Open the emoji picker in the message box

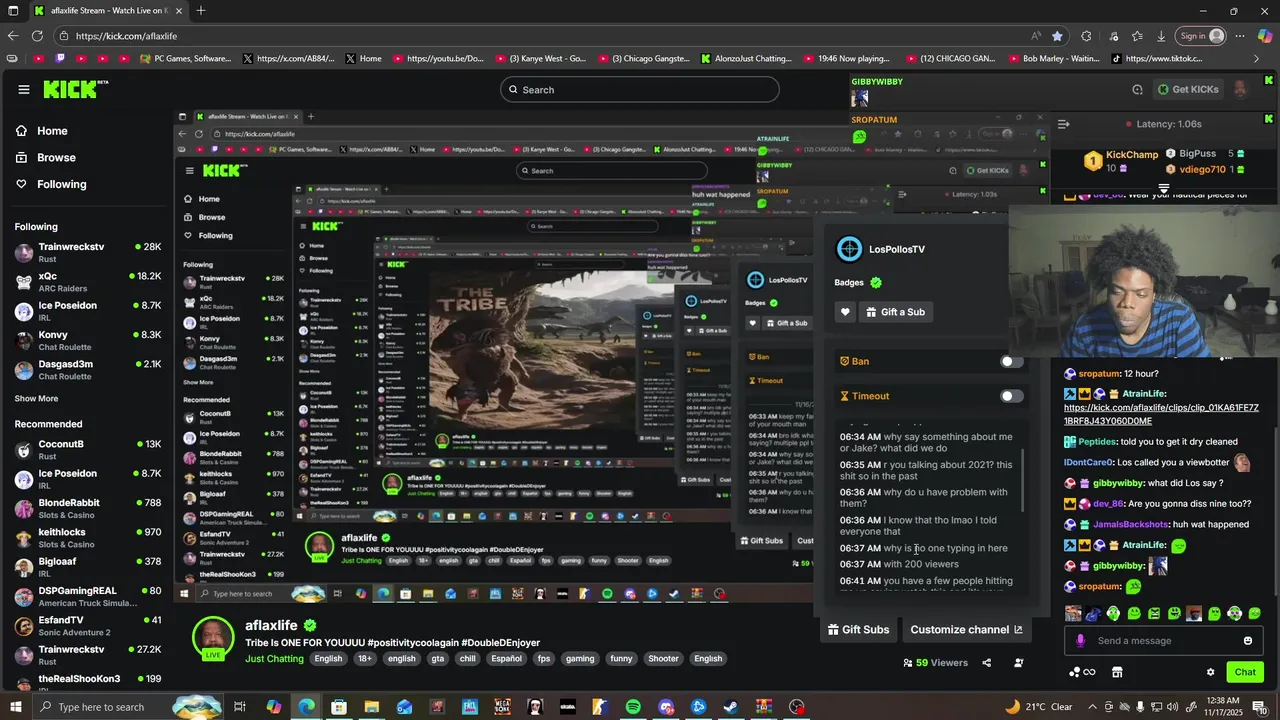click(x=1248, y=641)
